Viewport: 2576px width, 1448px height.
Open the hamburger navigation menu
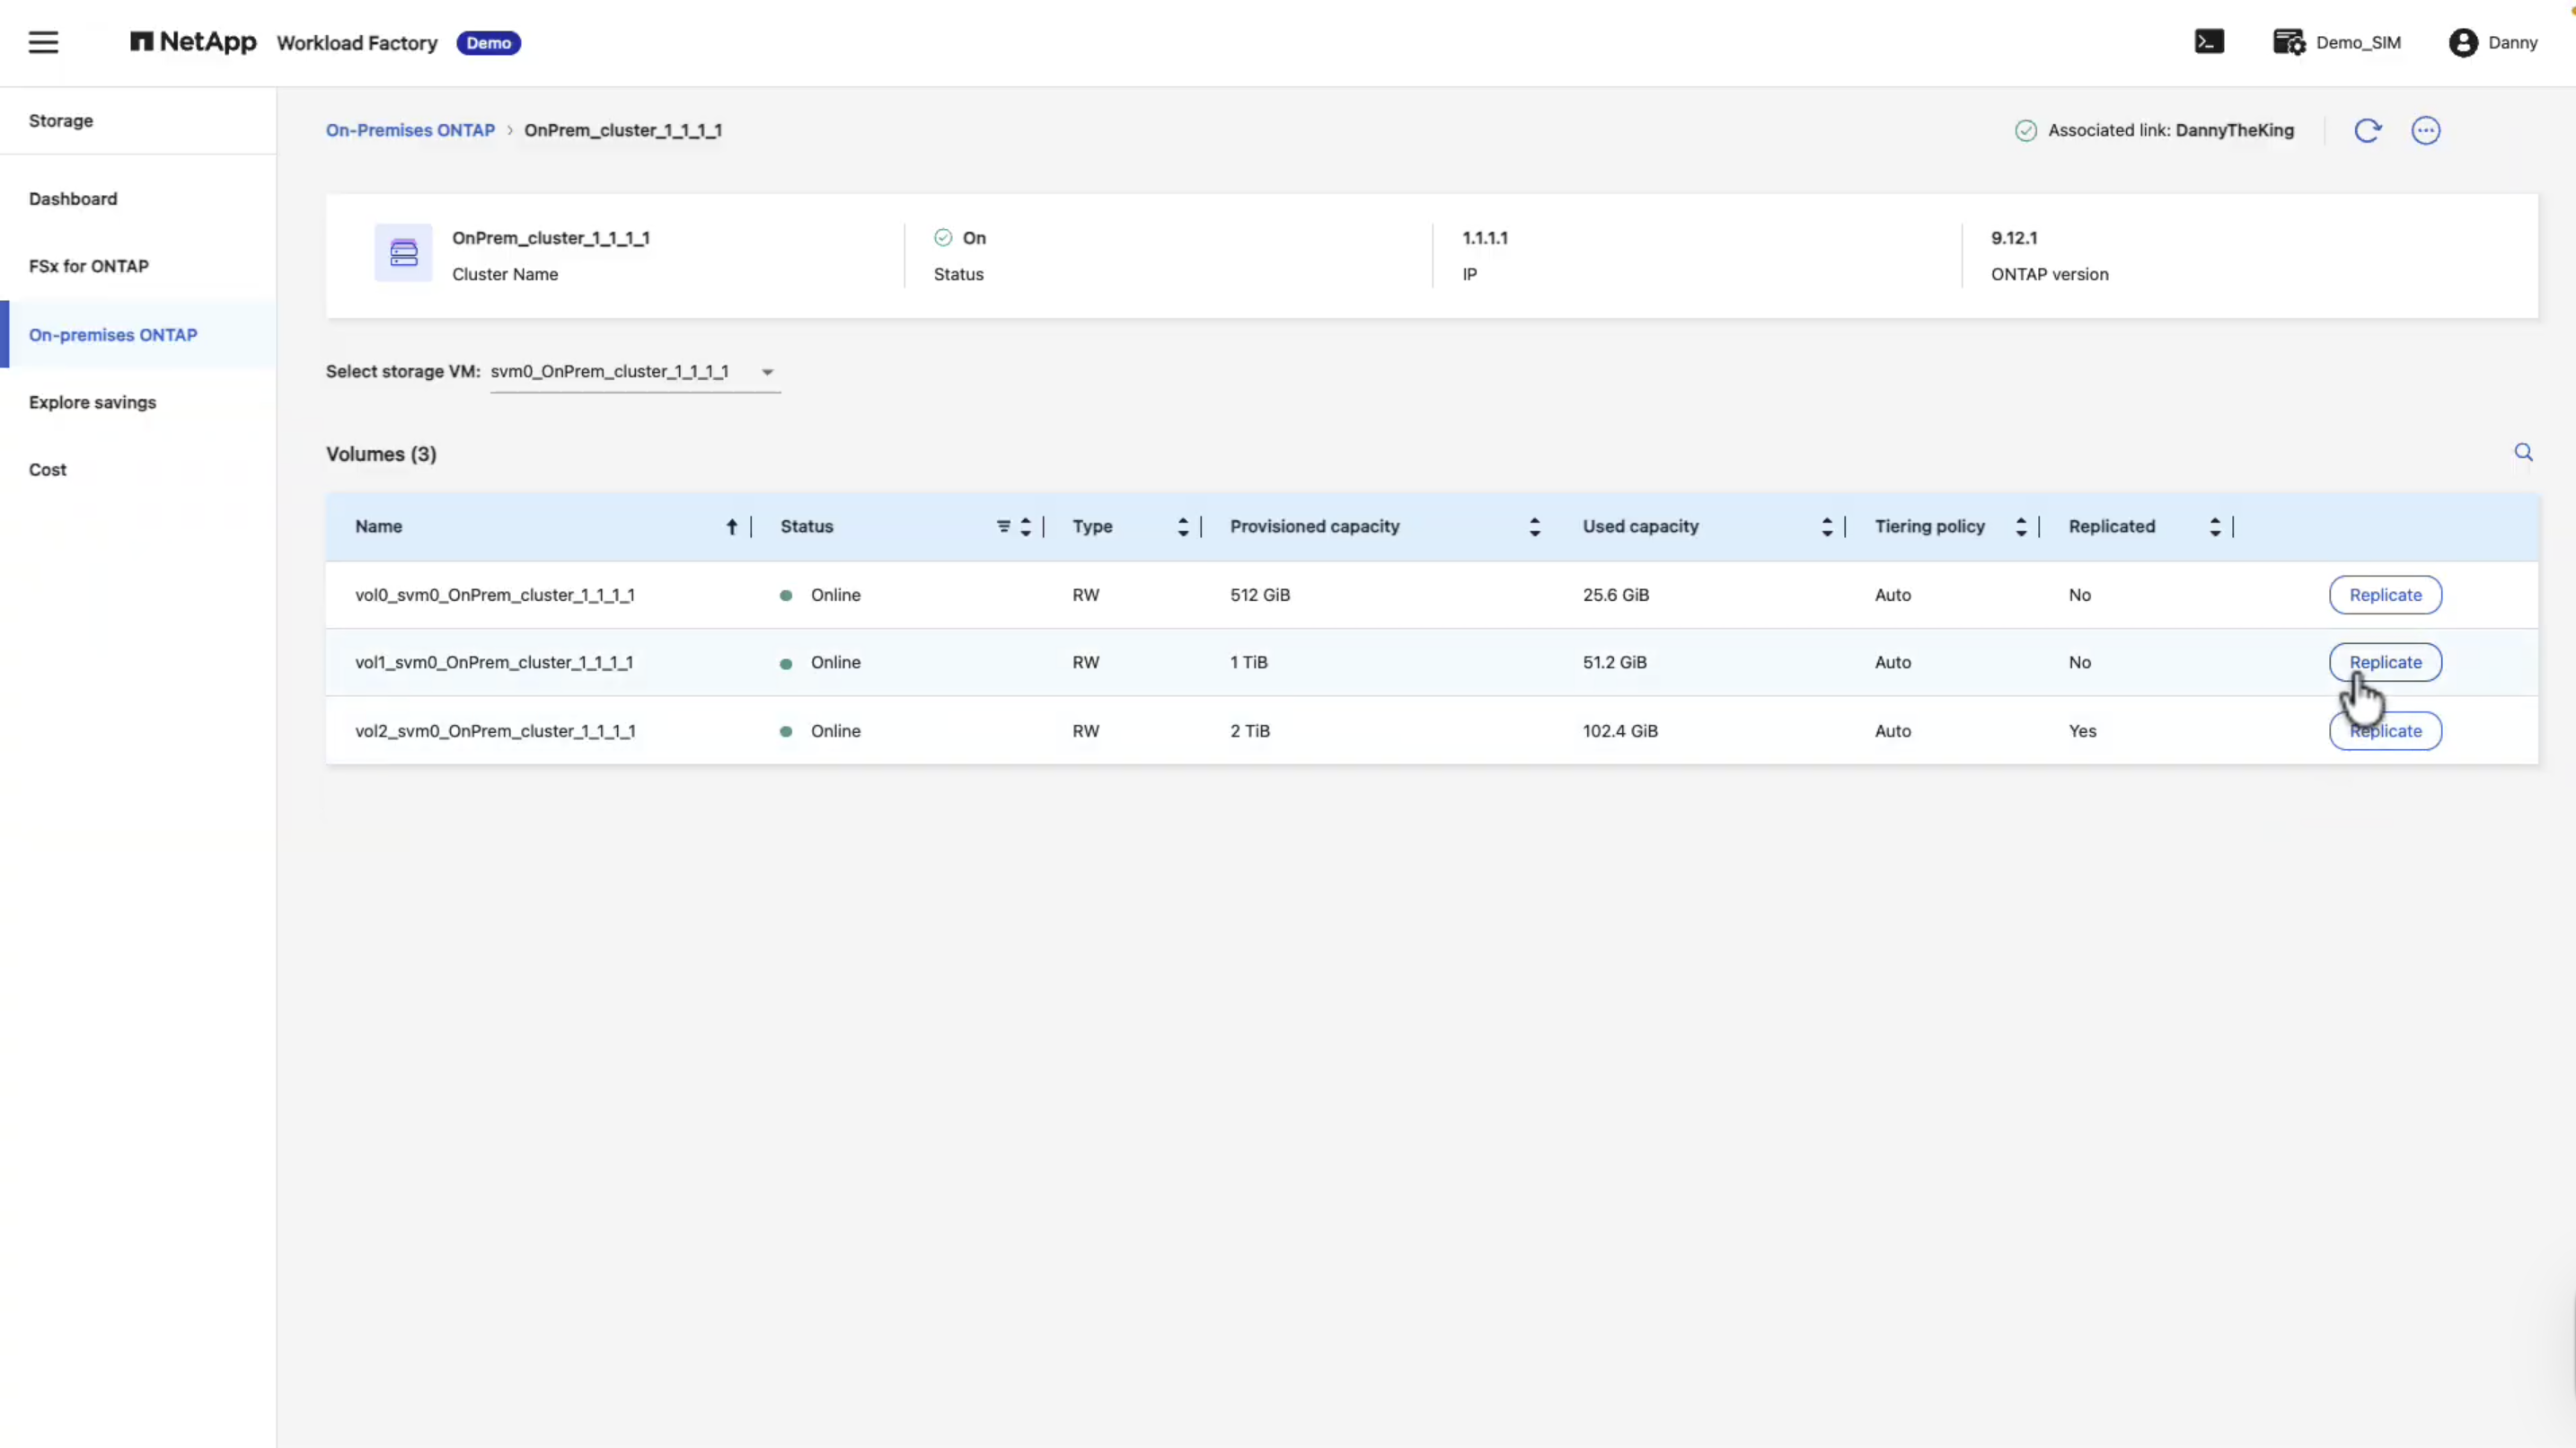pyautogui.click(x=43, y=42)
